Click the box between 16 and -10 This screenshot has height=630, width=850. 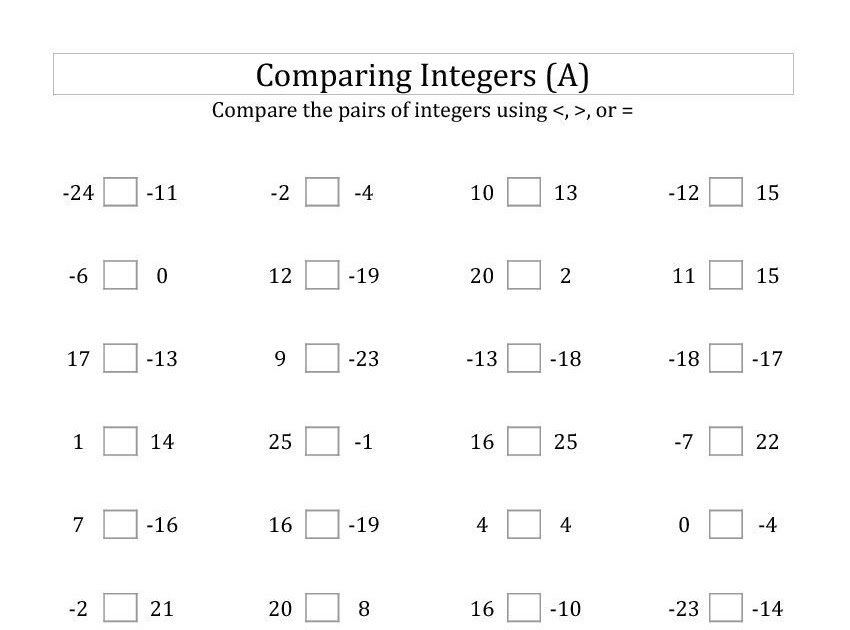point(524,608)
